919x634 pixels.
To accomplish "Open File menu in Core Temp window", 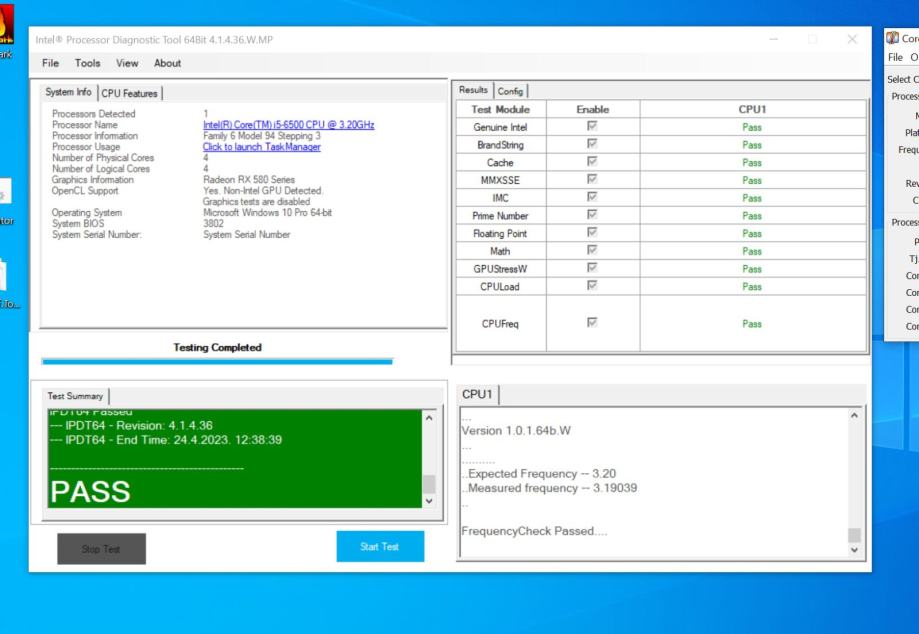I will pos(895,57).
